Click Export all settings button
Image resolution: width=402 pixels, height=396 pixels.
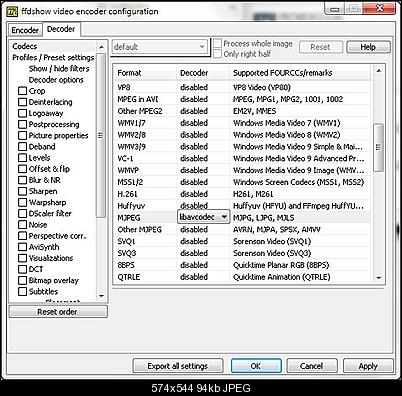point(178,366)
